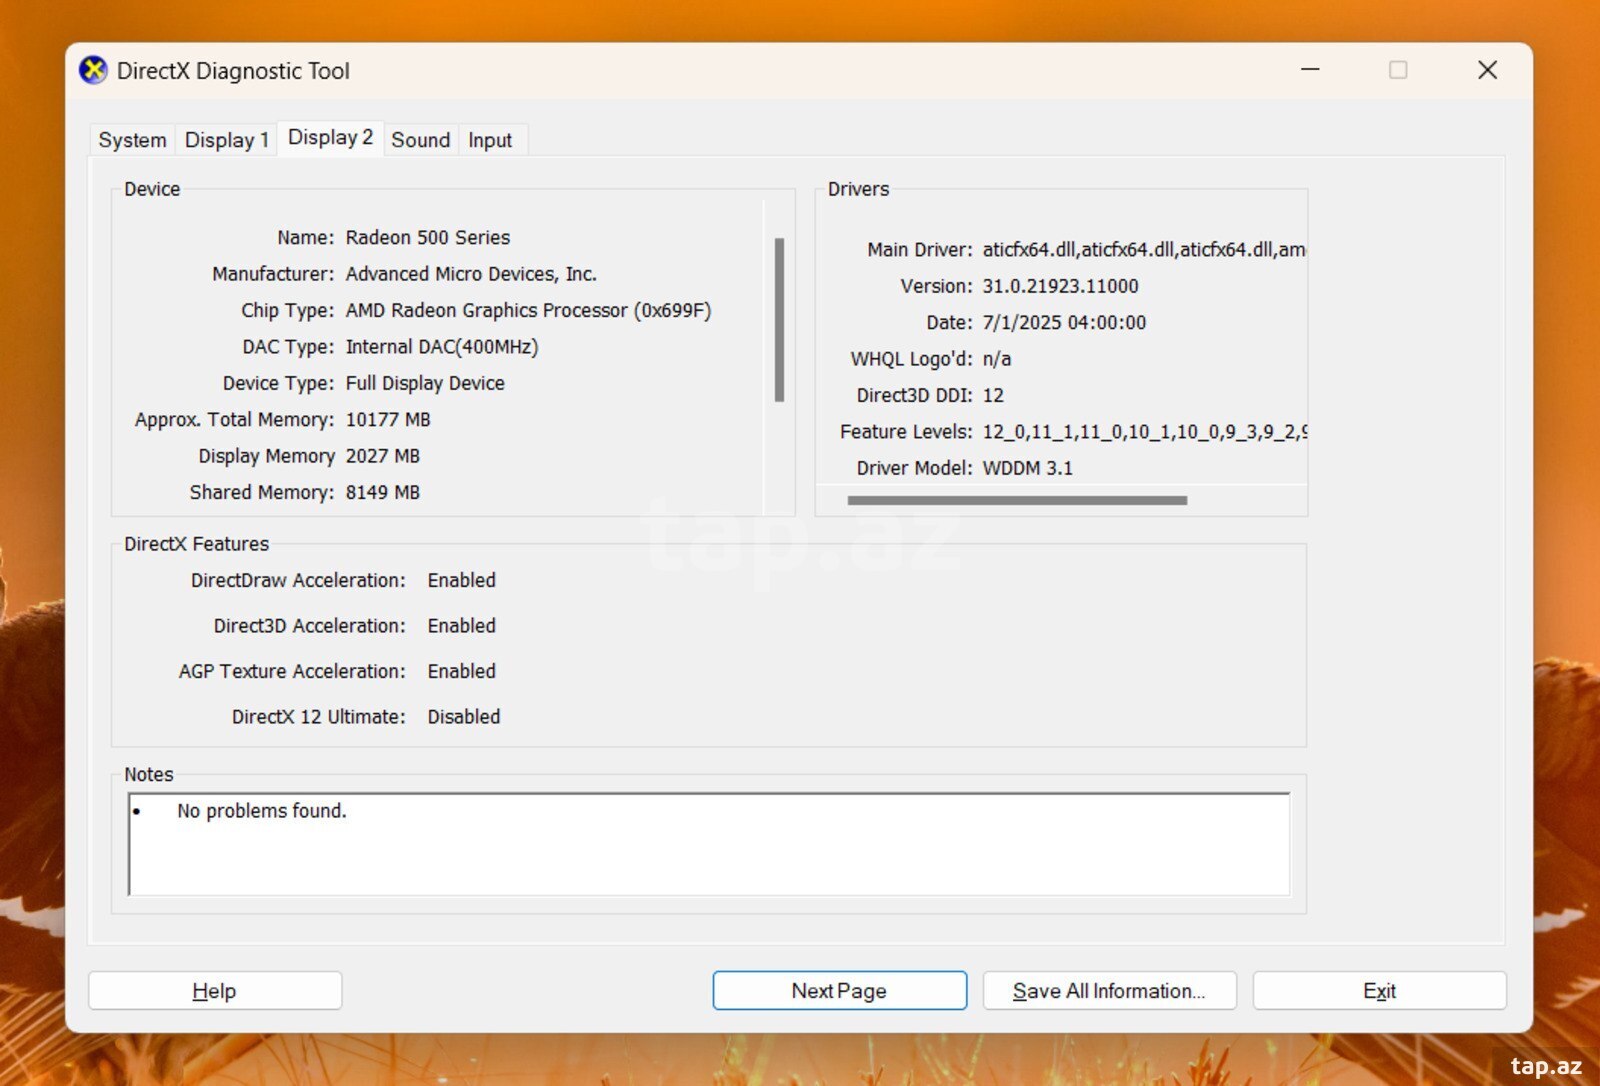The width and height of the screenshot is (1600, 1086).
Task: Click Direct3D DDI value '12'
Action: (x=993, y=396)
